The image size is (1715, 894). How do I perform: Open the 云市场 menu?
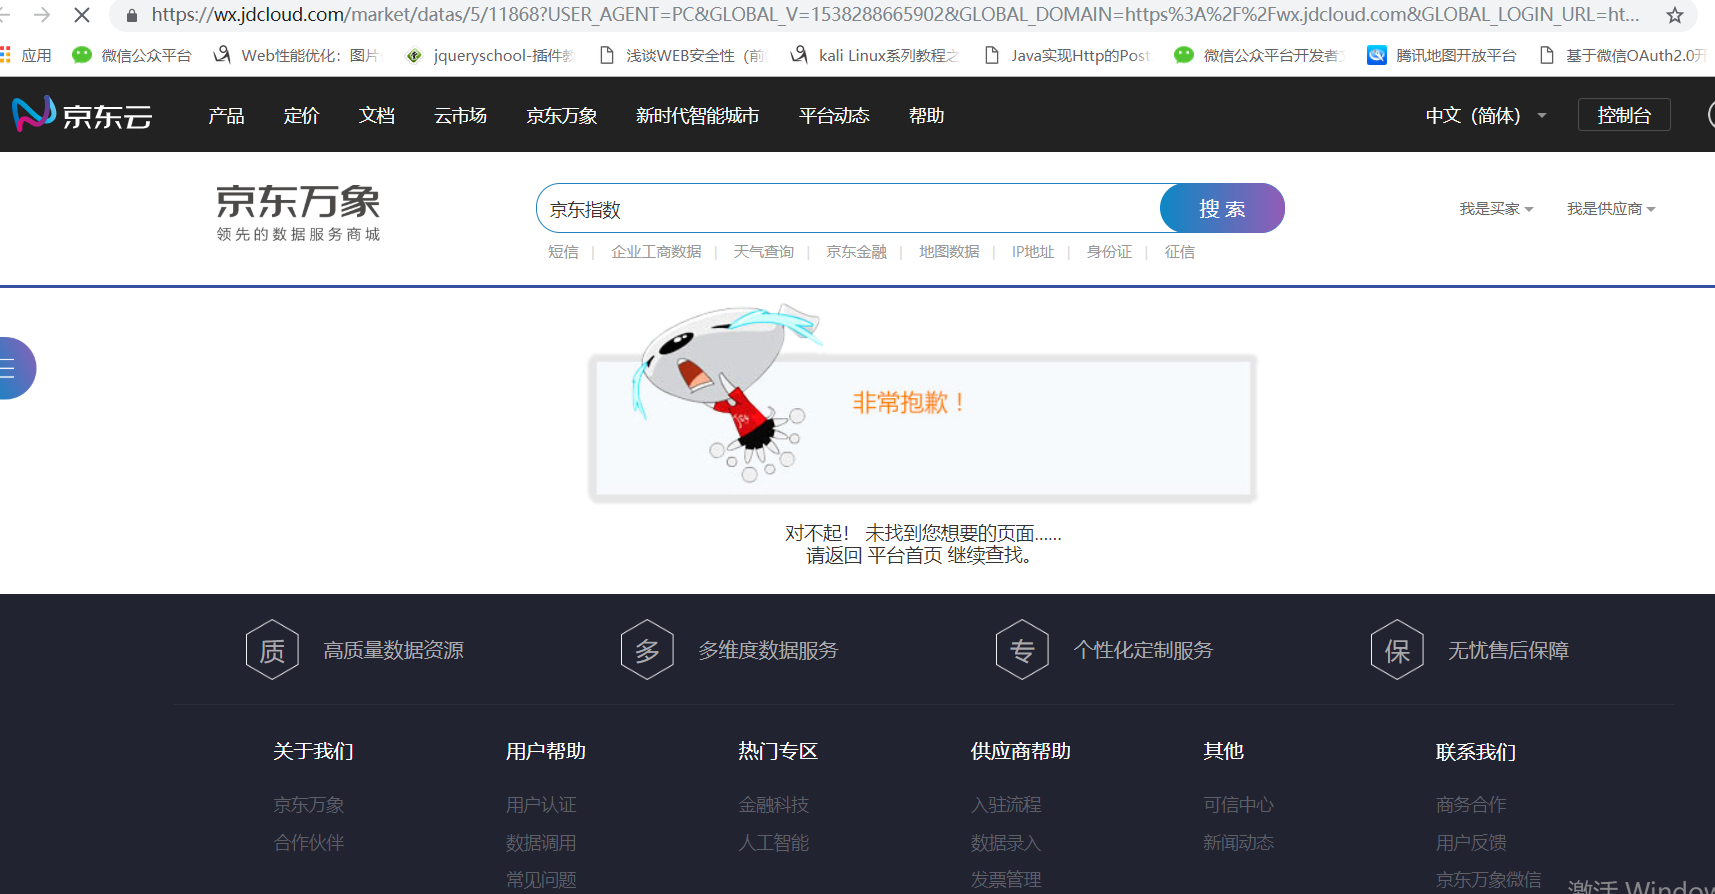tap(461, 115)
